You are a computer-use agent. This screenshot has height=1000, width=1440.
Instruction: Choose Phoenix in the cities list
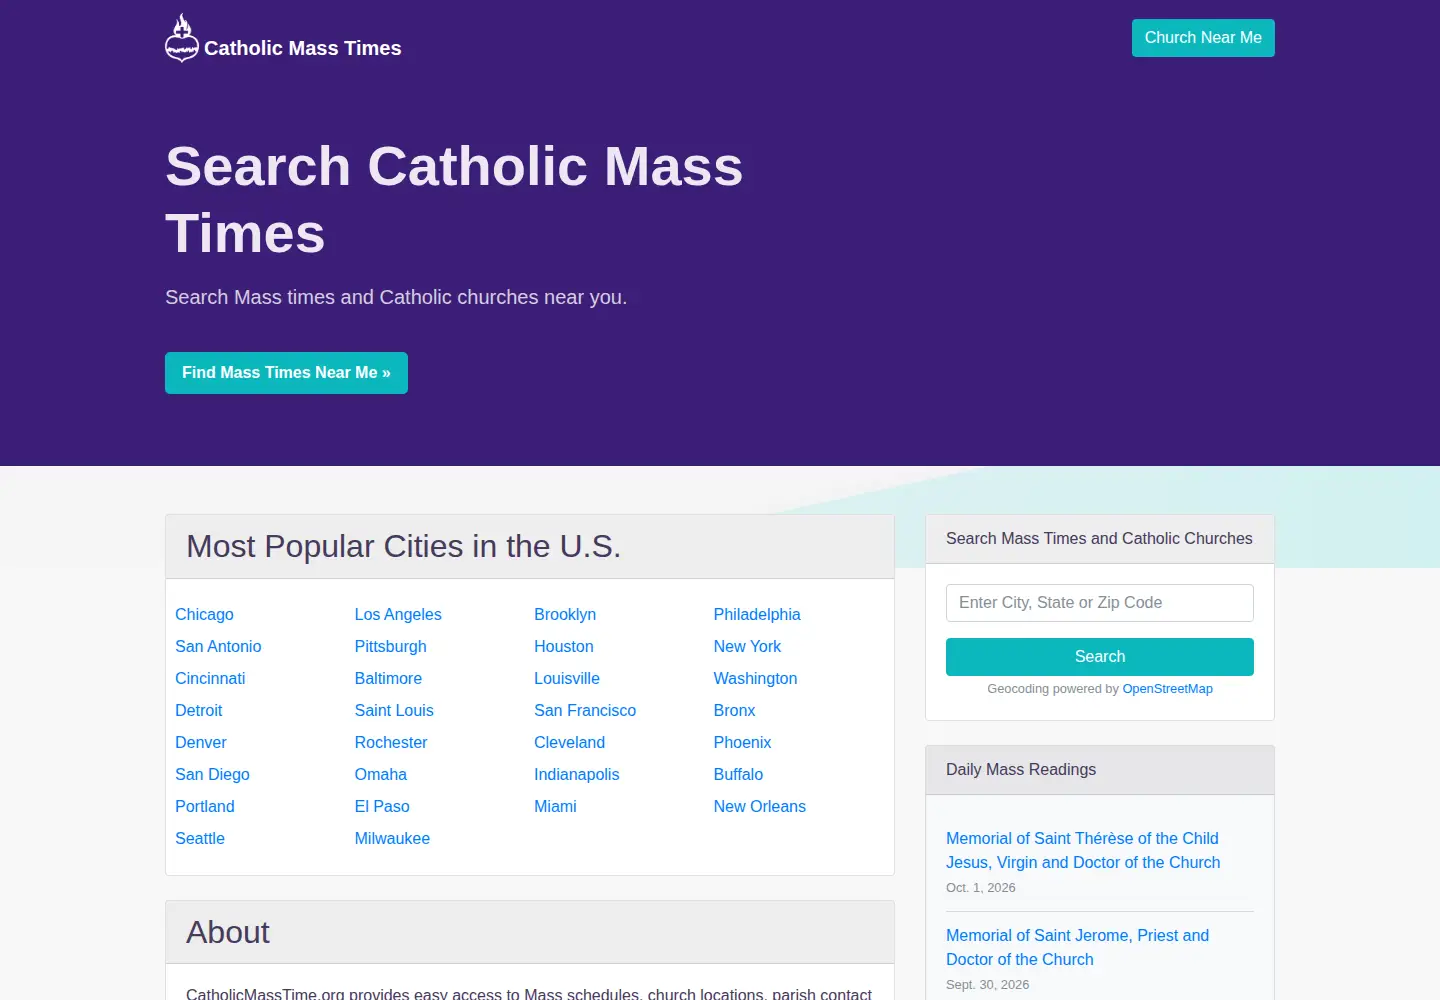(x=742, y=743)
